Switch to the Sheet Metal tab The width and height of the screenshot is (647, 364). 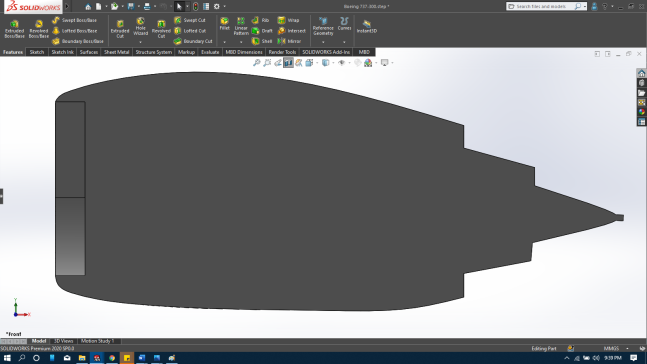116,52
